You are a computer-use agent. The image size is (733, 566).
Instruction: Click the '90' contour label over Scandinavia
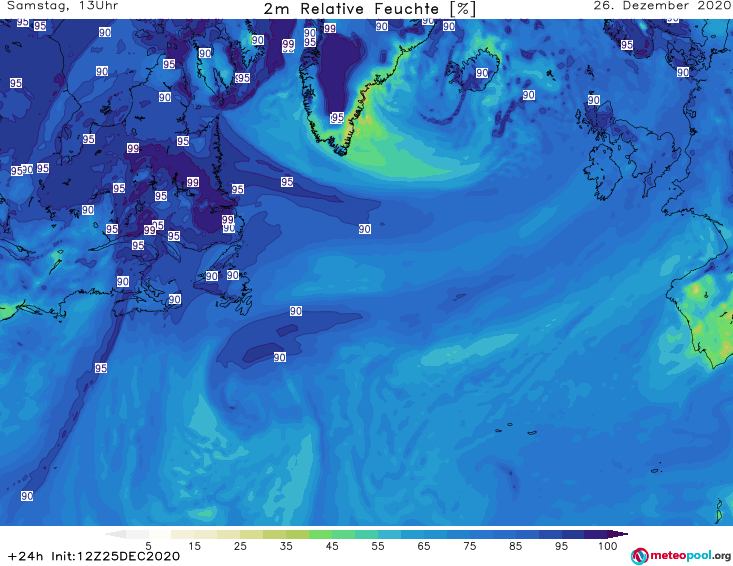(683, 72)
